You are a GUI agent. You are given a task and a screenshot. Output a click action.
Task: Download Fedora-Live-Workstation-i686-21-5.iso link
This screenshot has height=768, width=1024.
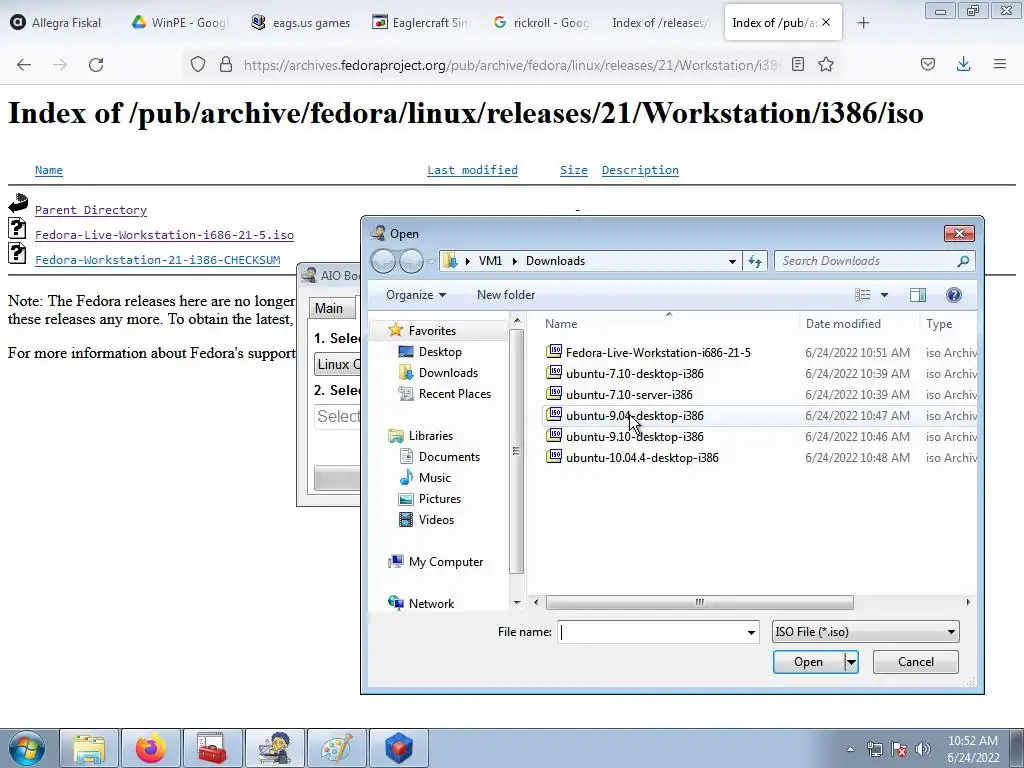coord(165,235)
